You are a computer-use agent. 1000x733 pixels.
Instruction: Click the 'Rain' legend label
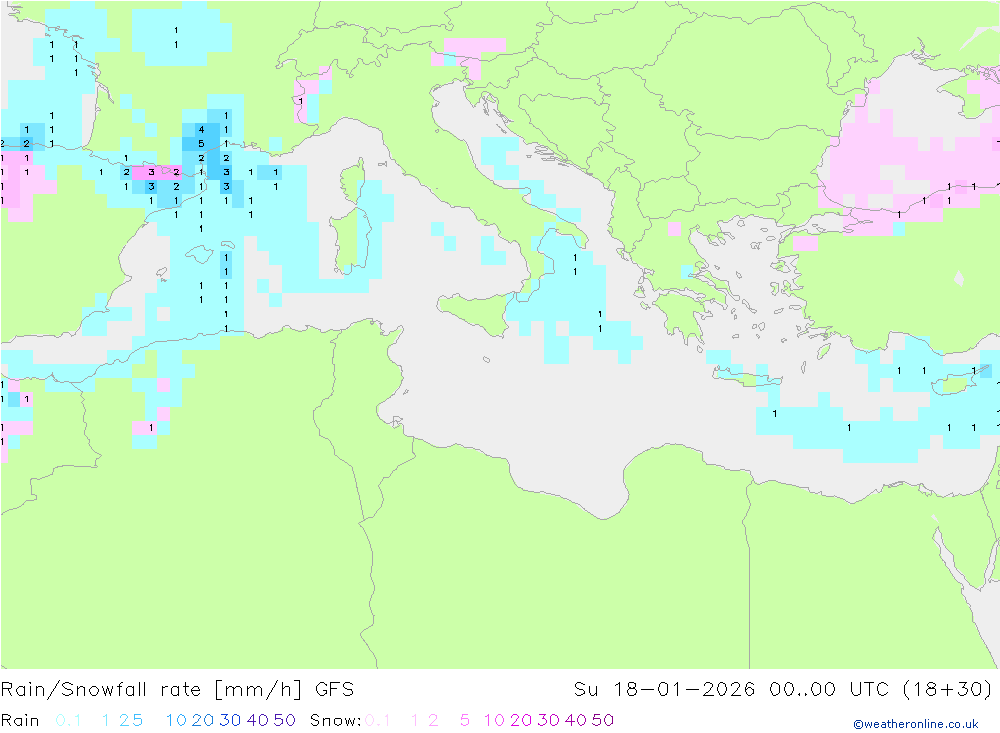[x=20, y=720]
